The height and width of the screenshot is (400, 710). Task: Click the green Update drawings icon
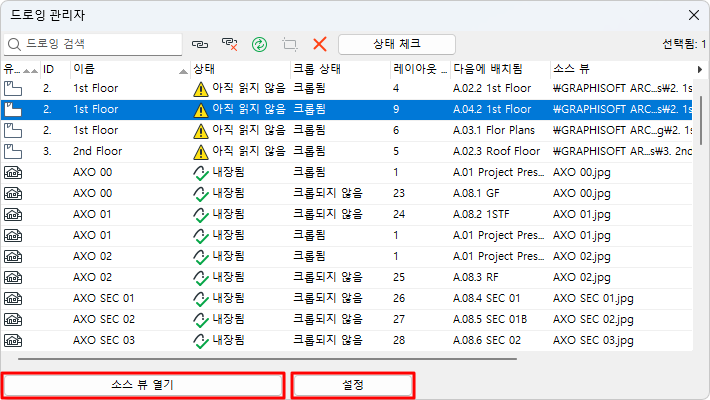(x=259, y=44)
